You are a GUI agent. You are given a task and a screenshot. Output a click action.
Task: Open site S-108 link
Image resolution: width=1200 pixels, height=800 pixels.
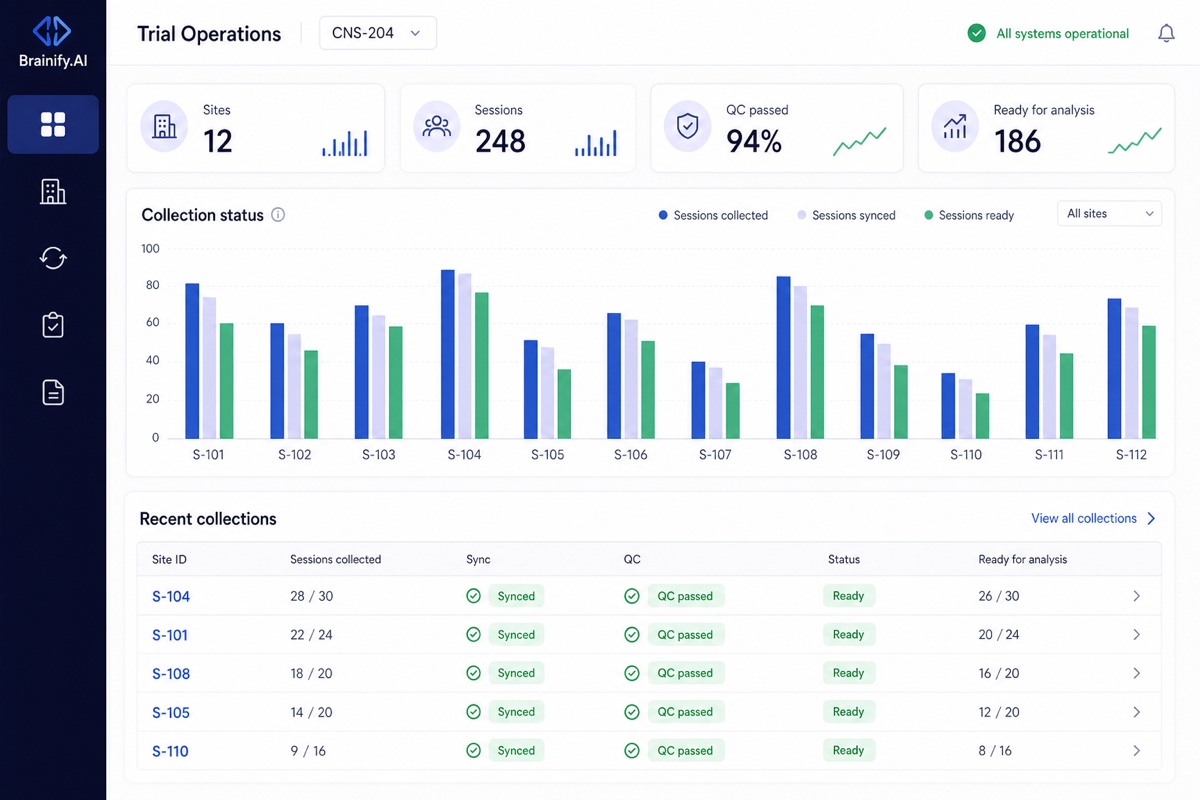tap(171, 673)
